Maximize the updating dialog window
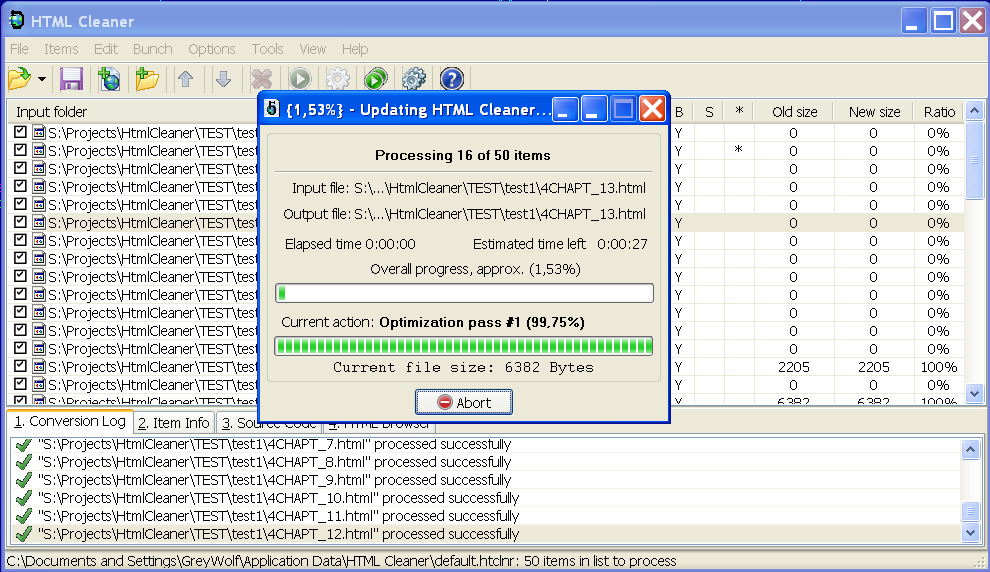This screenshot has height=572, width=990. [623, 109]
